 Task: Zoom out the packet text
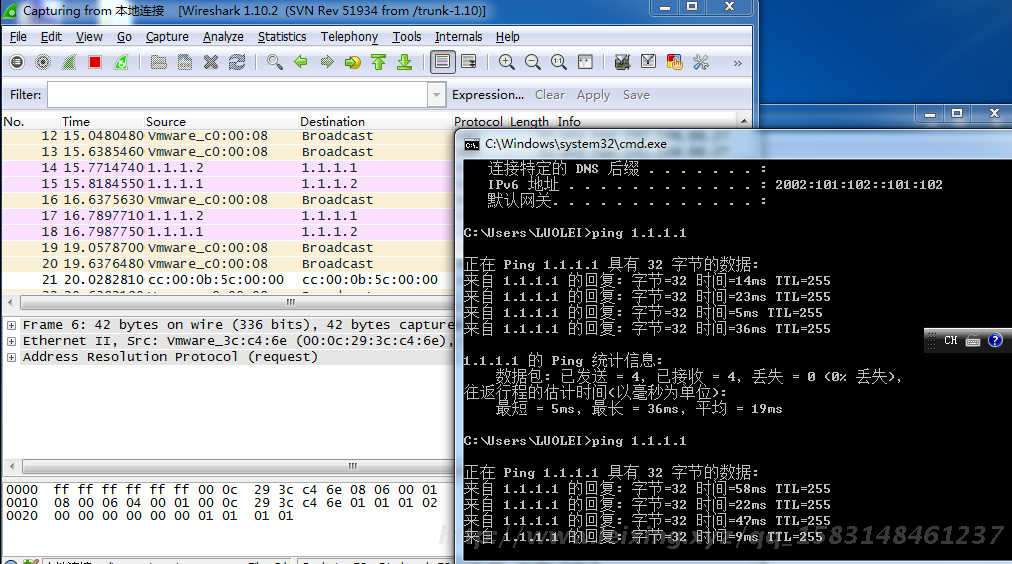532,62
